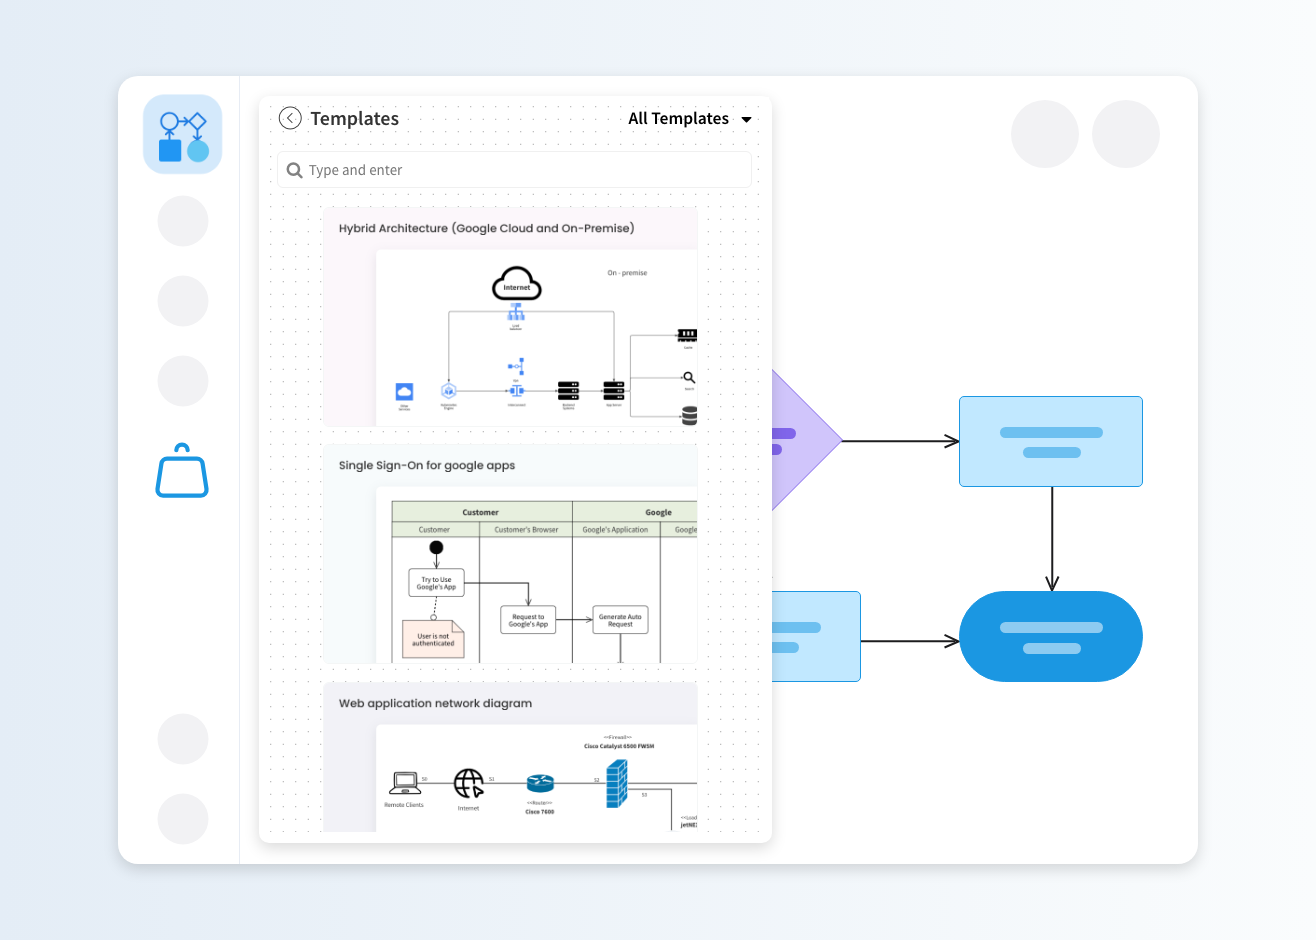Click the Generate Auto Request box
The width and height of the screenshot is (1316, 940).
(620, 620)
